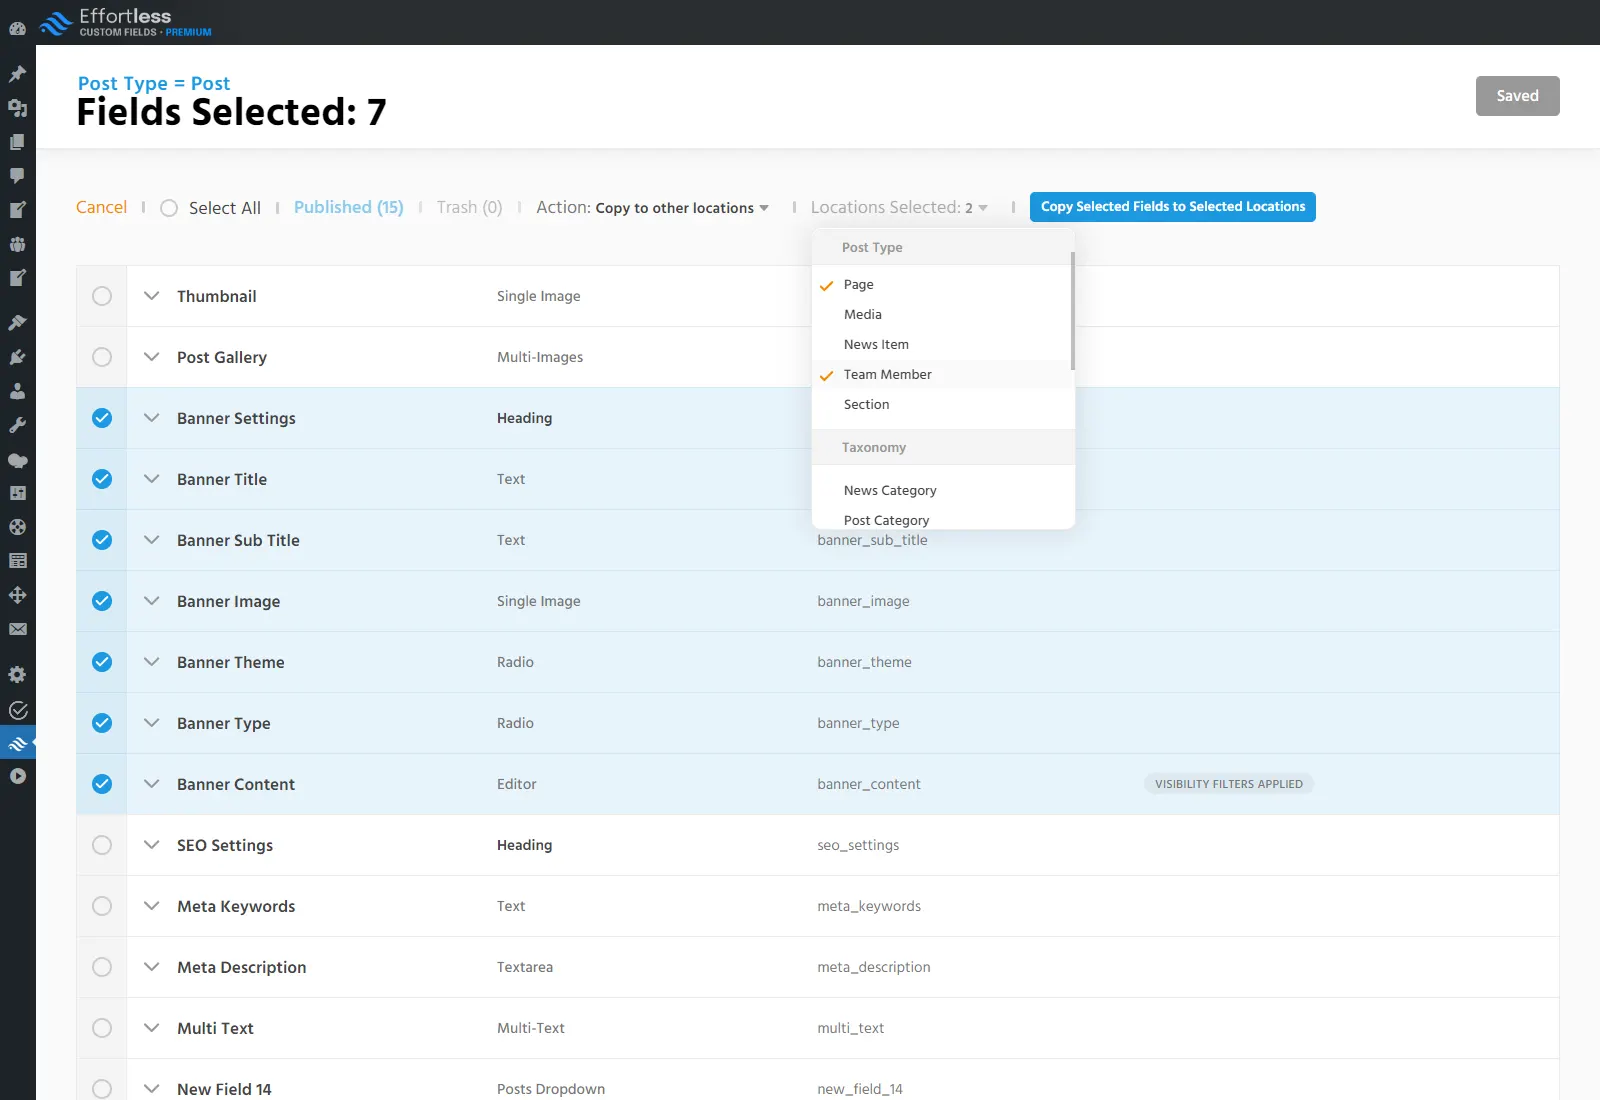Open the Dashboard from the admin sidebar
The height and width of the screenshot is (1100, 1600).
coord(17,29)
